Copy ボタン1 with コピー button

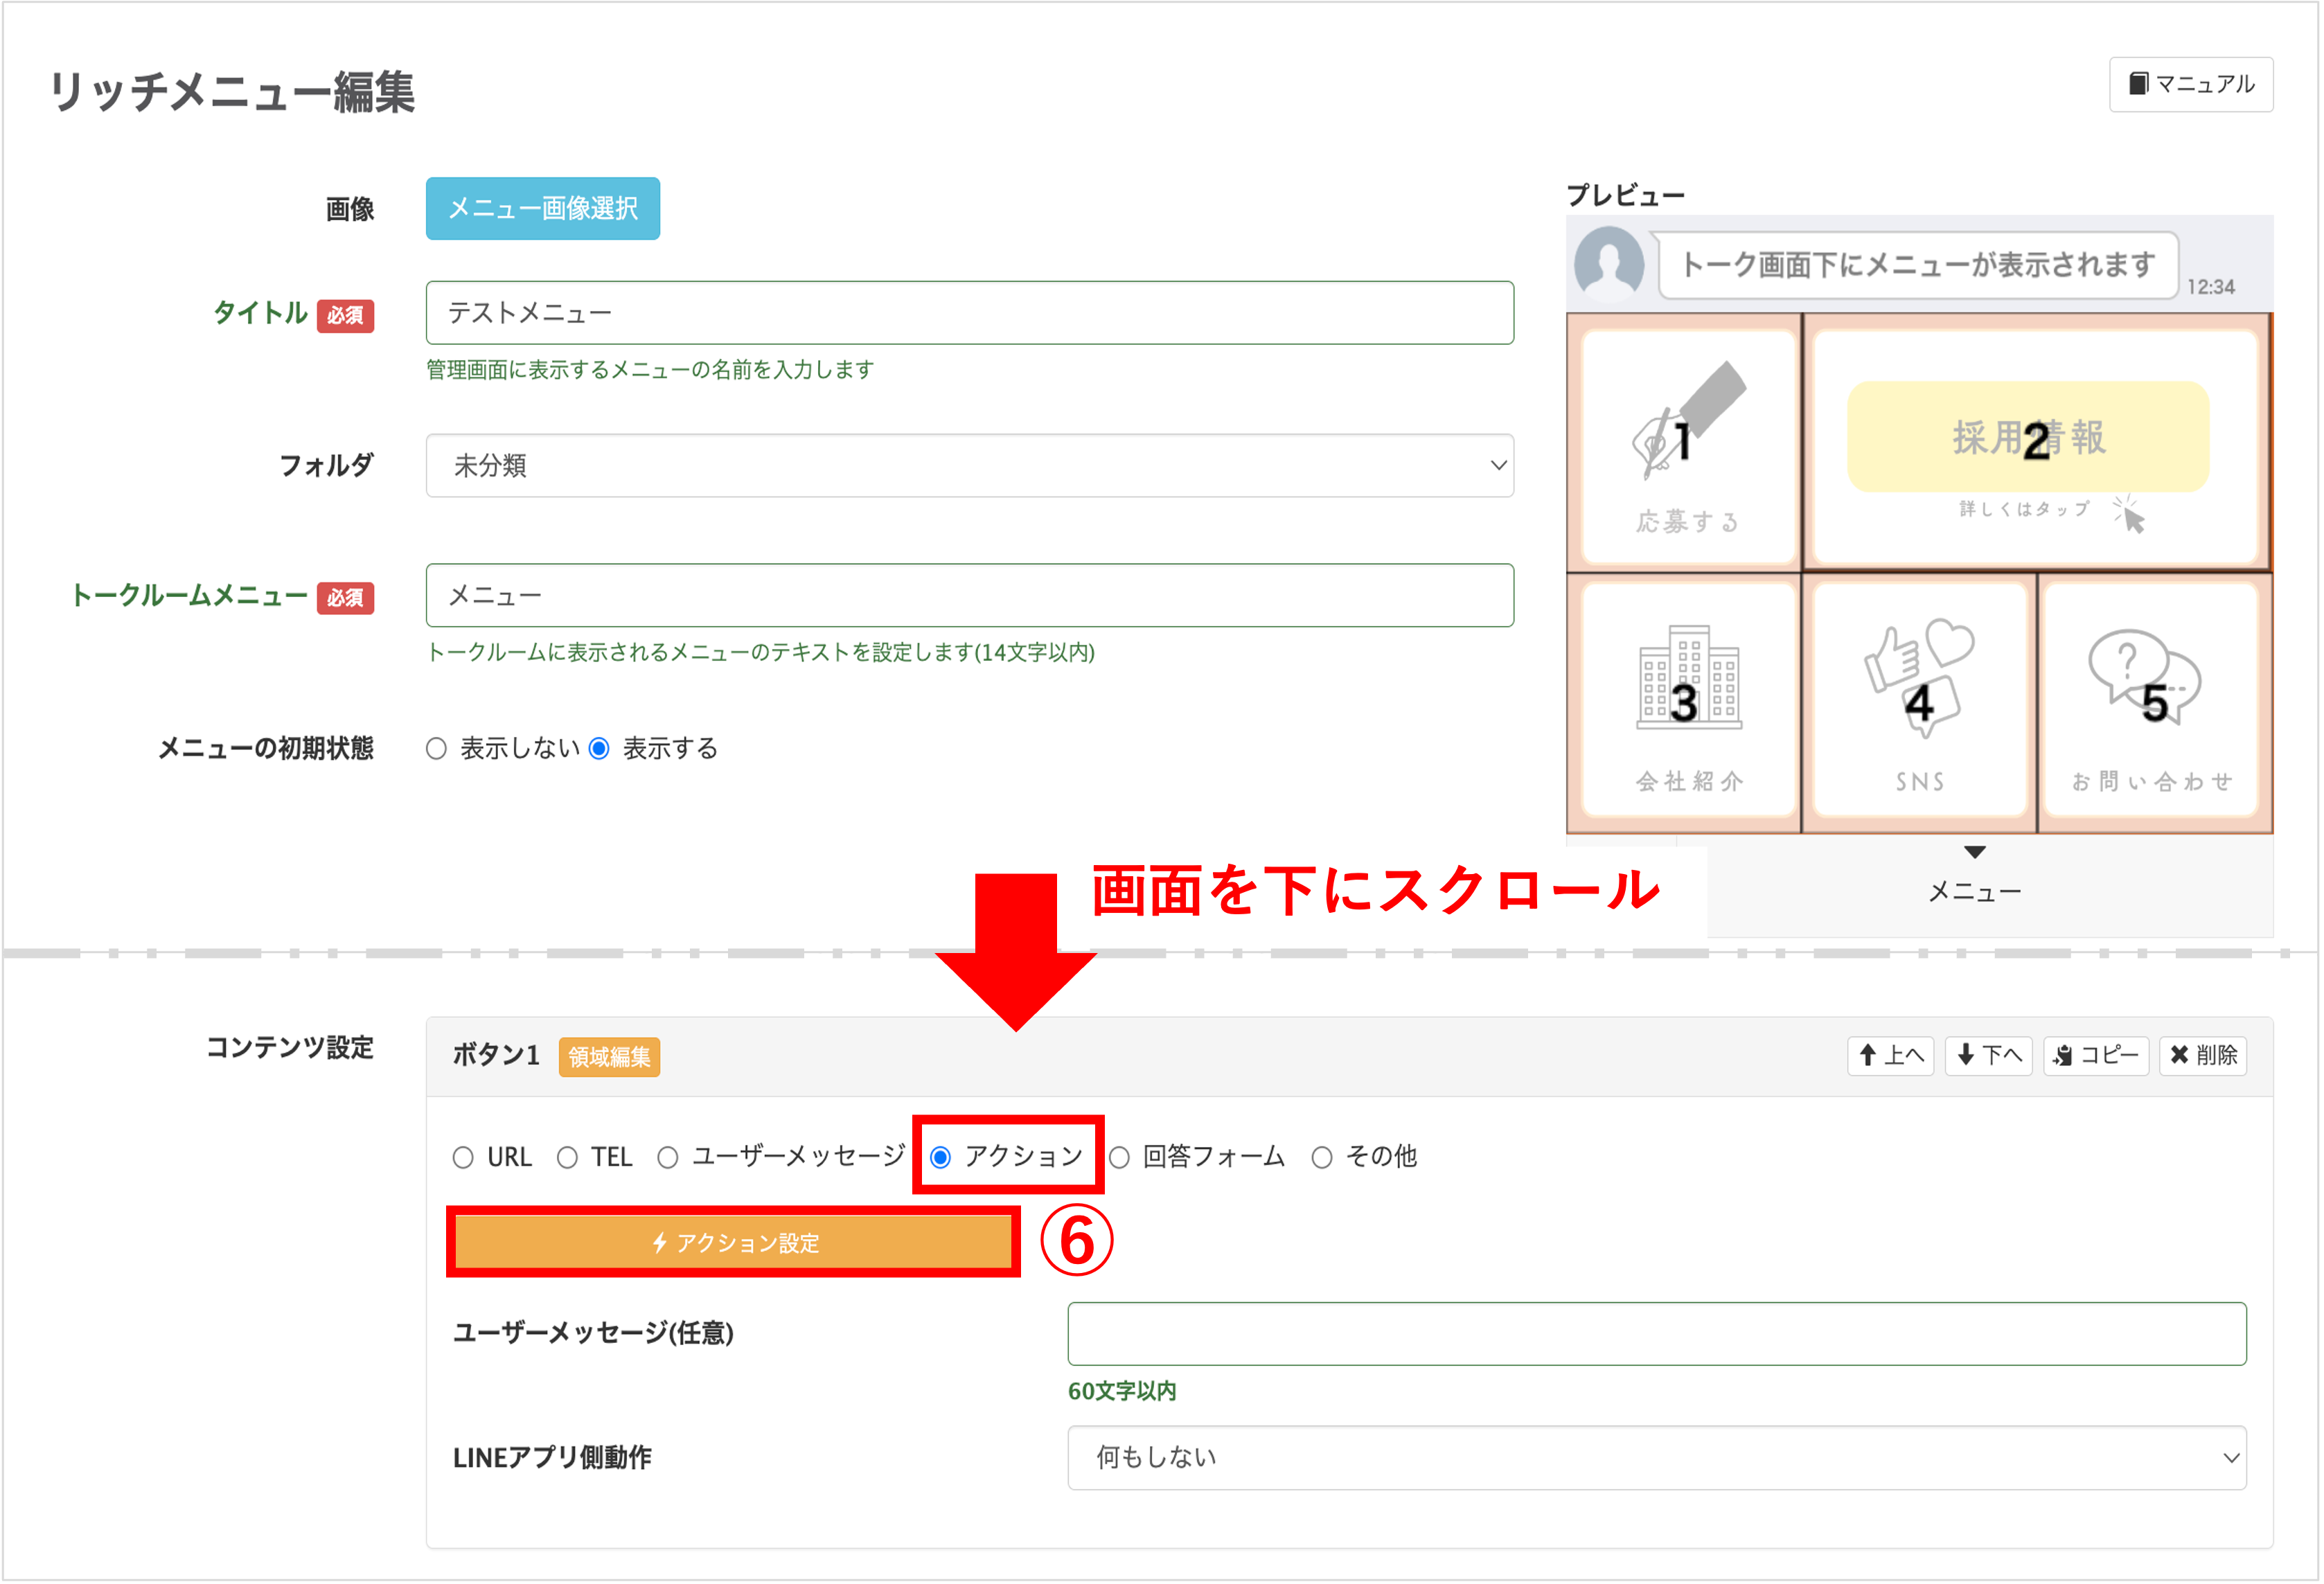pos(2097,1056)
